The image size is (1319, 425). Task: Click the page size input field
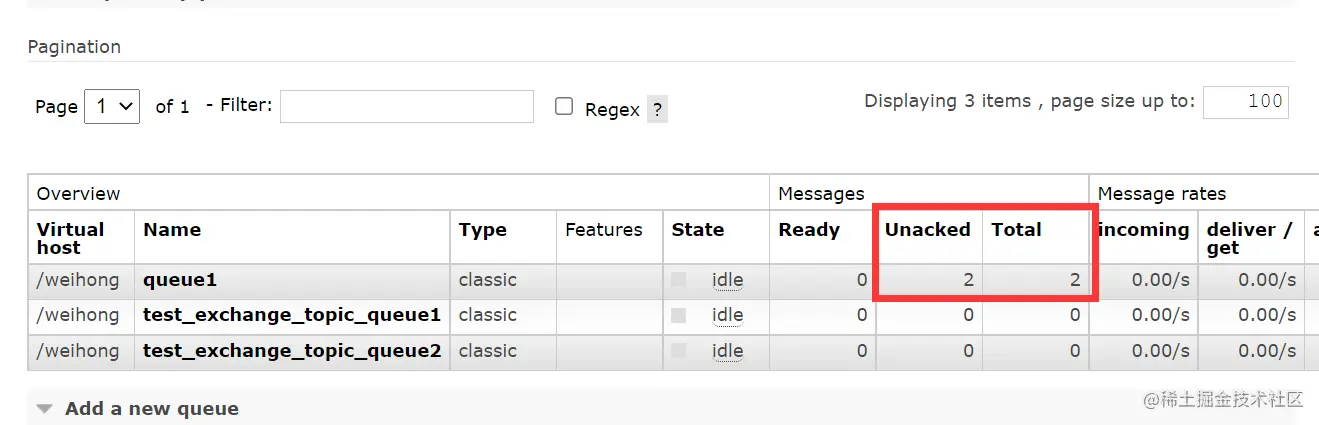pos(1245,102)
